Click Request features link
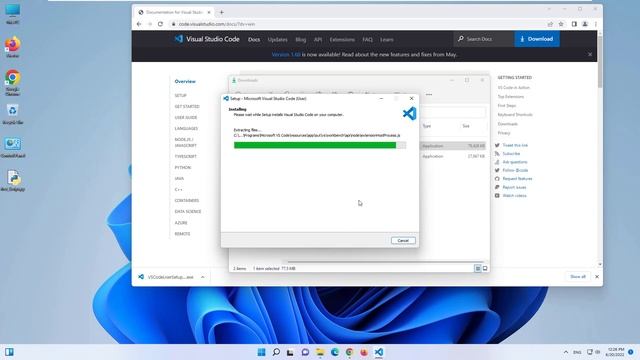The image size is (640, 360). click(517, 179)
